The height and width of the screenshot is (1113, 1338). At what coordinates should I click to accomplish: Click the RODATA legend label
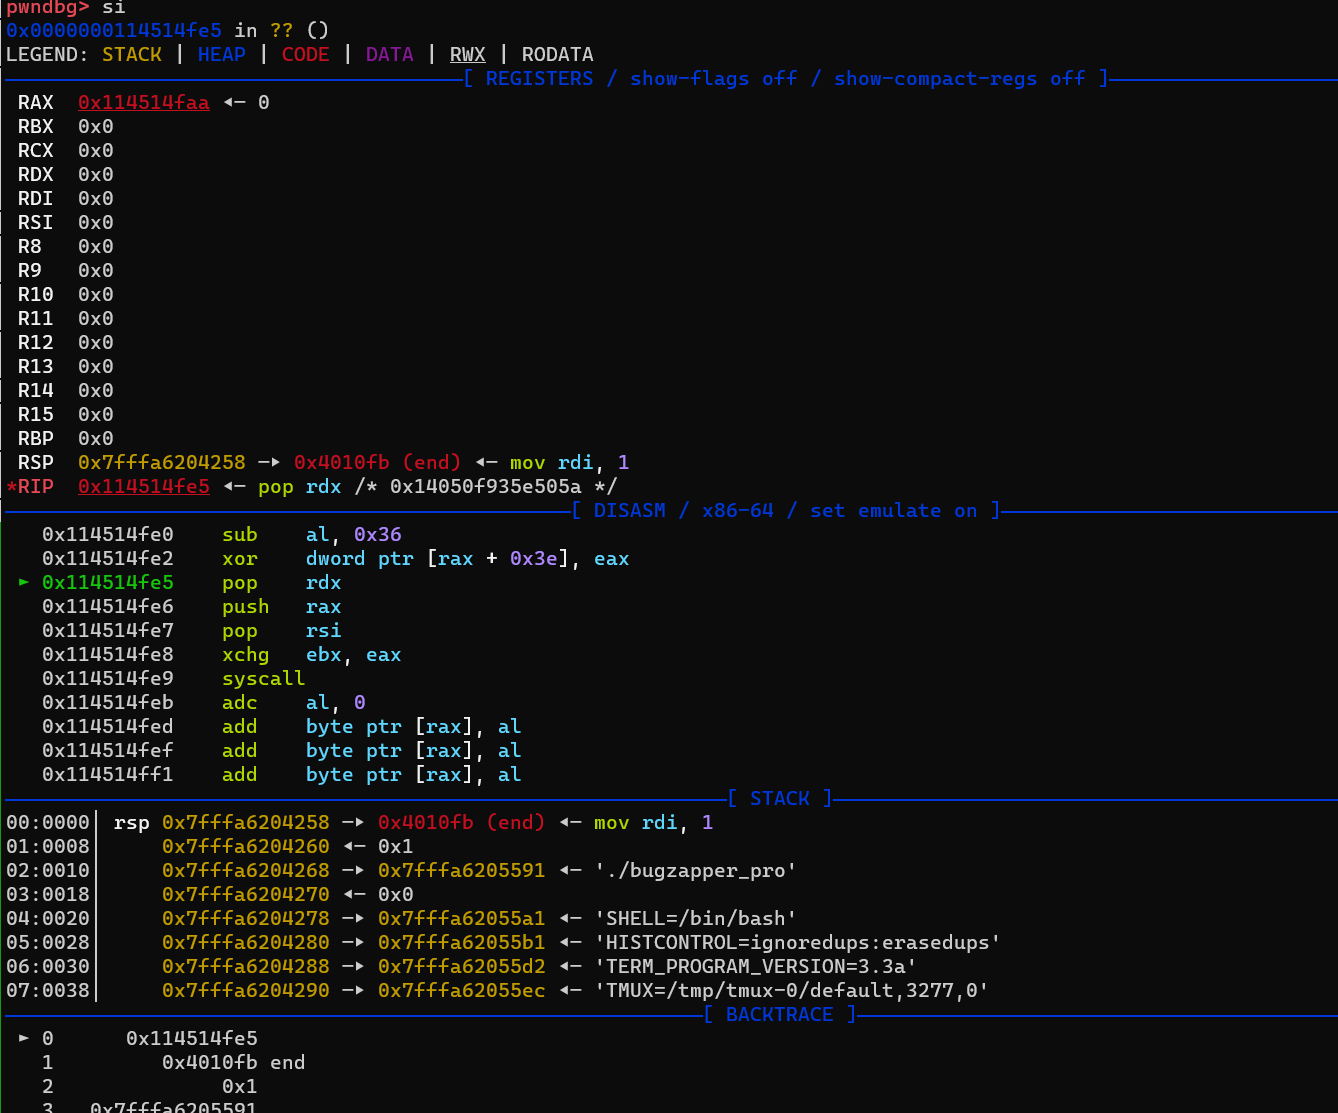tap(558, 55)
